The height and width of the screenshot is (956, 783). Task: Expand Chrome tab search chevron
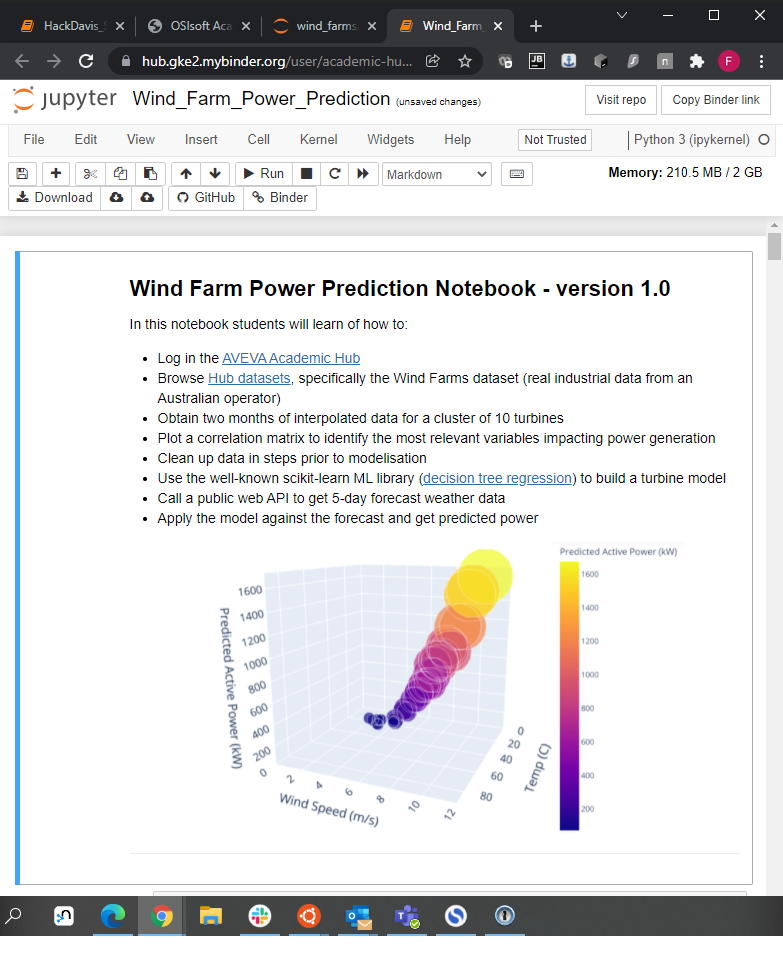(622, 16)
